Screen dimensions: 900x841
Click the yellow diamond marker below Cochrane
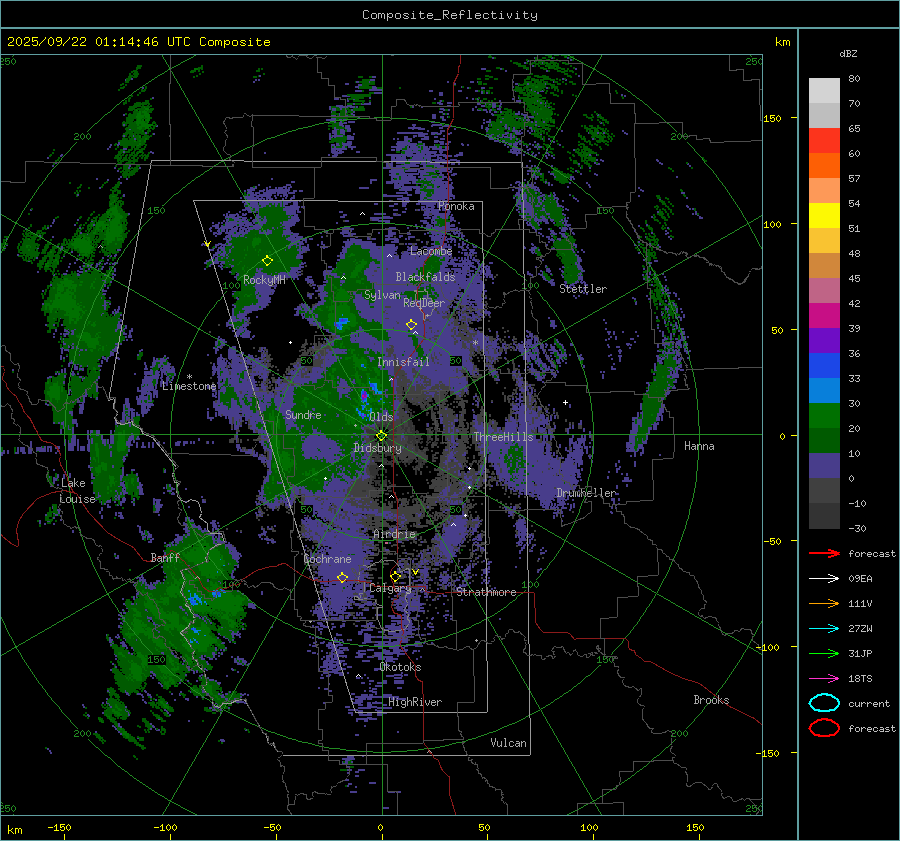[x=342, y=577]
